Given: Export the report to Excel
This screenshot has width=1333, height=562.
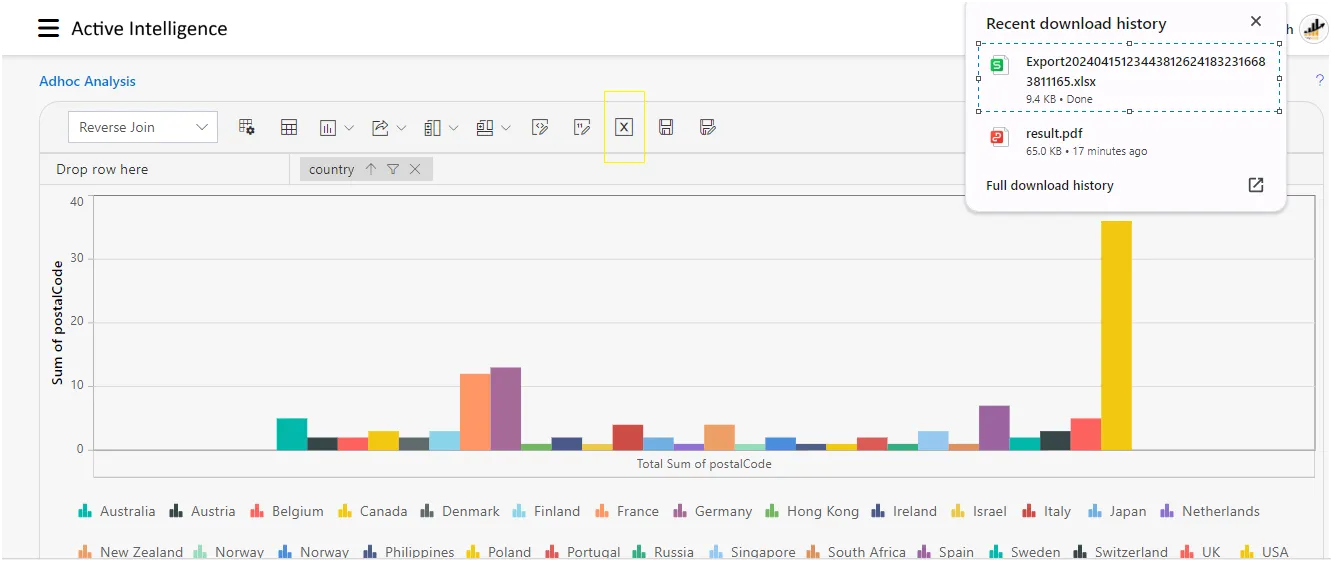Looking at the screenshot, I should (x=624, y=127).
